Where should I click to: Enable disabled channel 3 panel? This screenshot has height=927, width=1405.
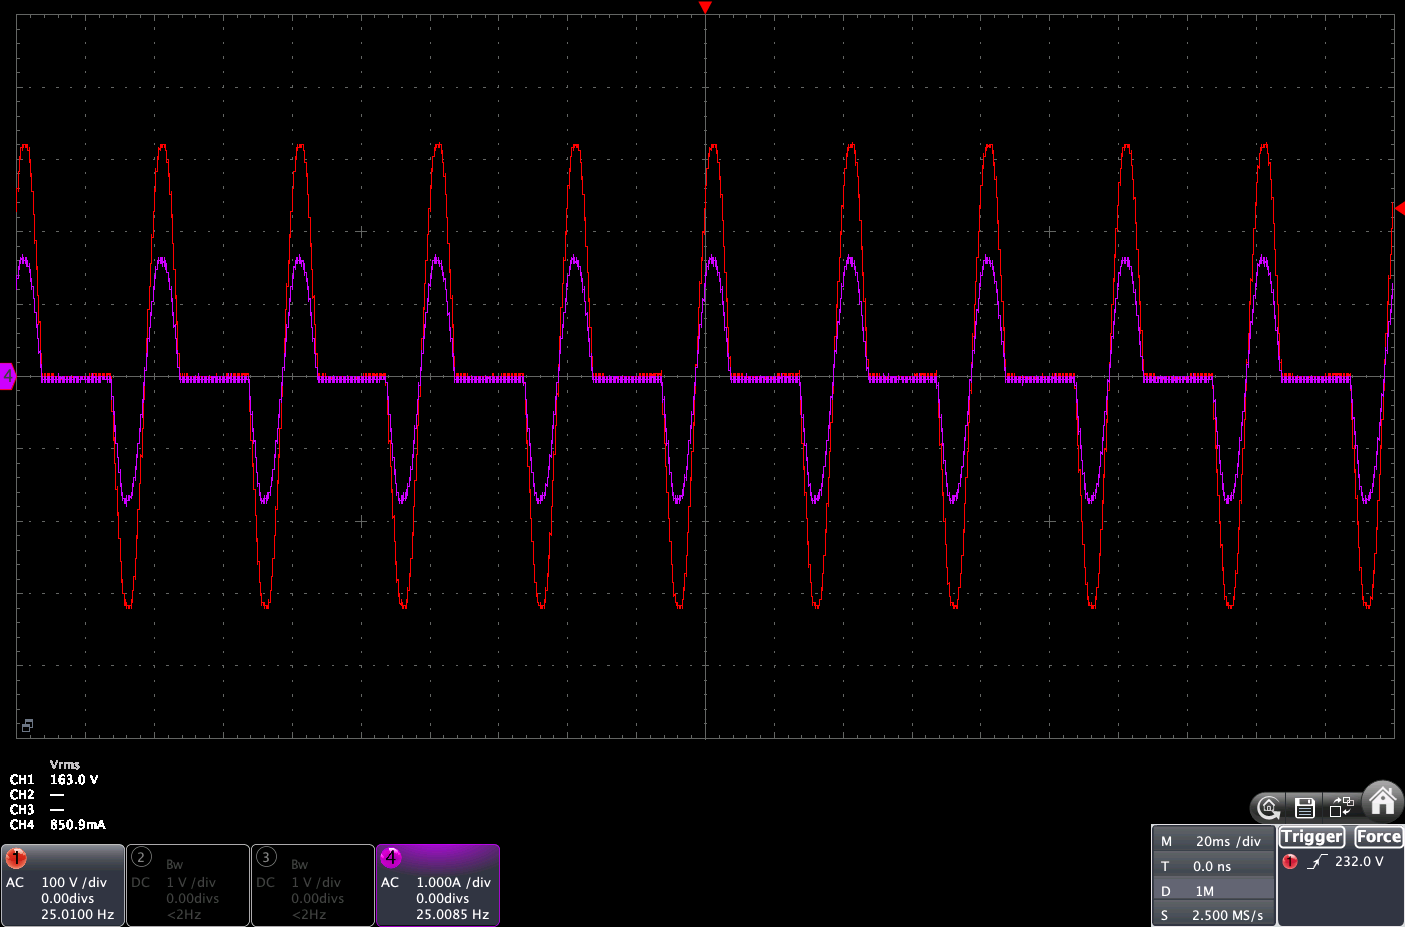[x=312, y=885]
